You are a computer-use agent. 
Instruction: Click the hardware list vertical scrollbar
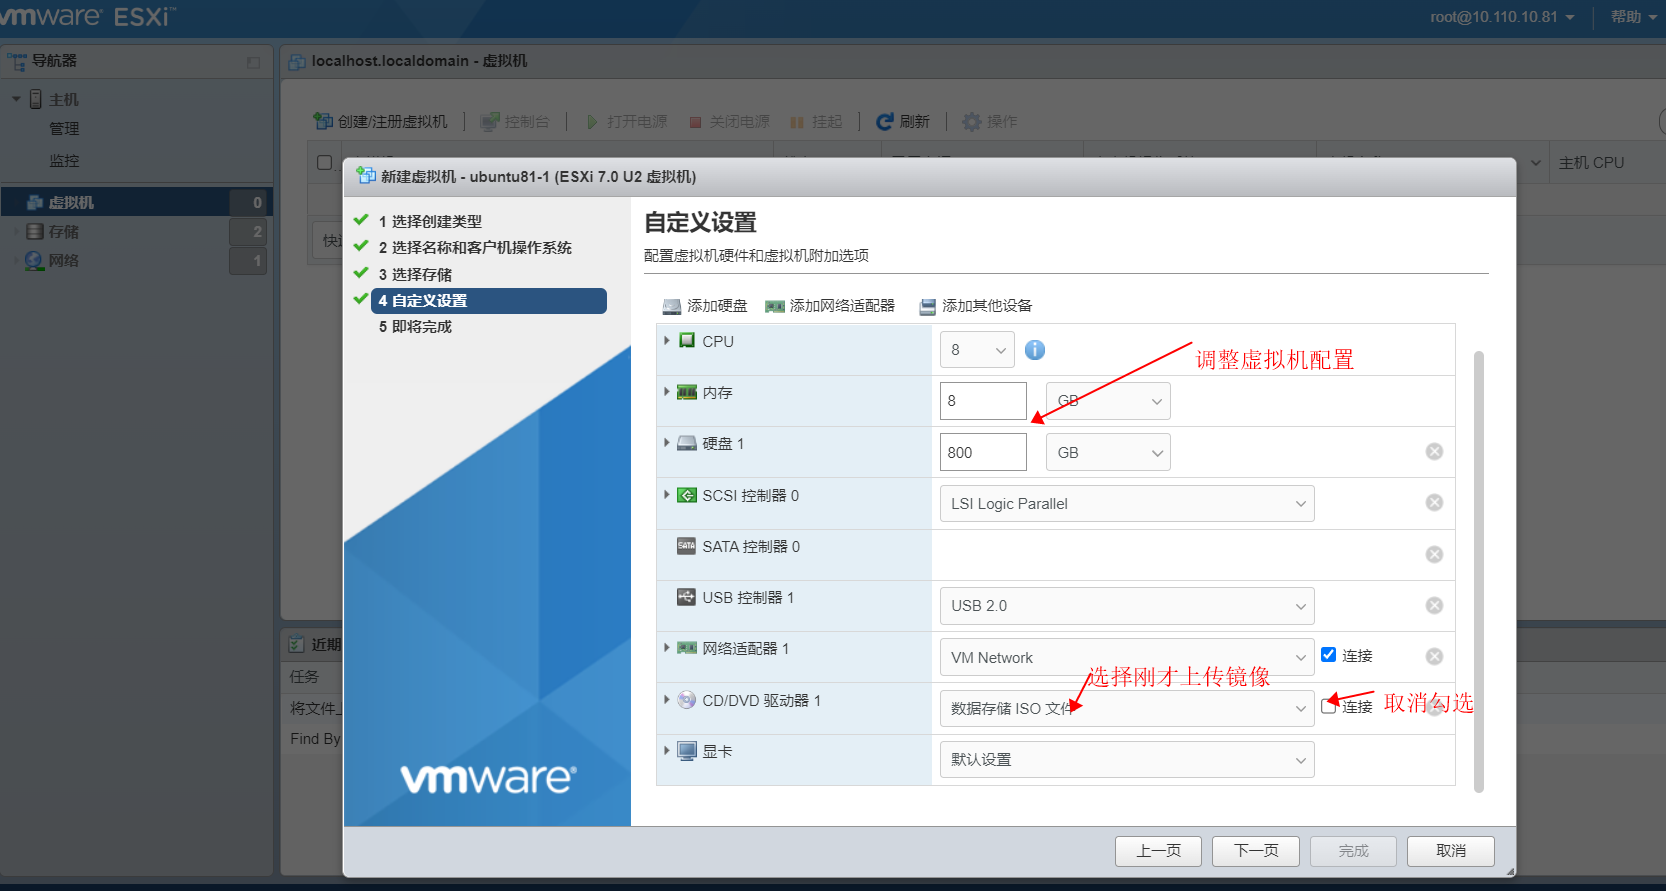tap(1479, 570)
